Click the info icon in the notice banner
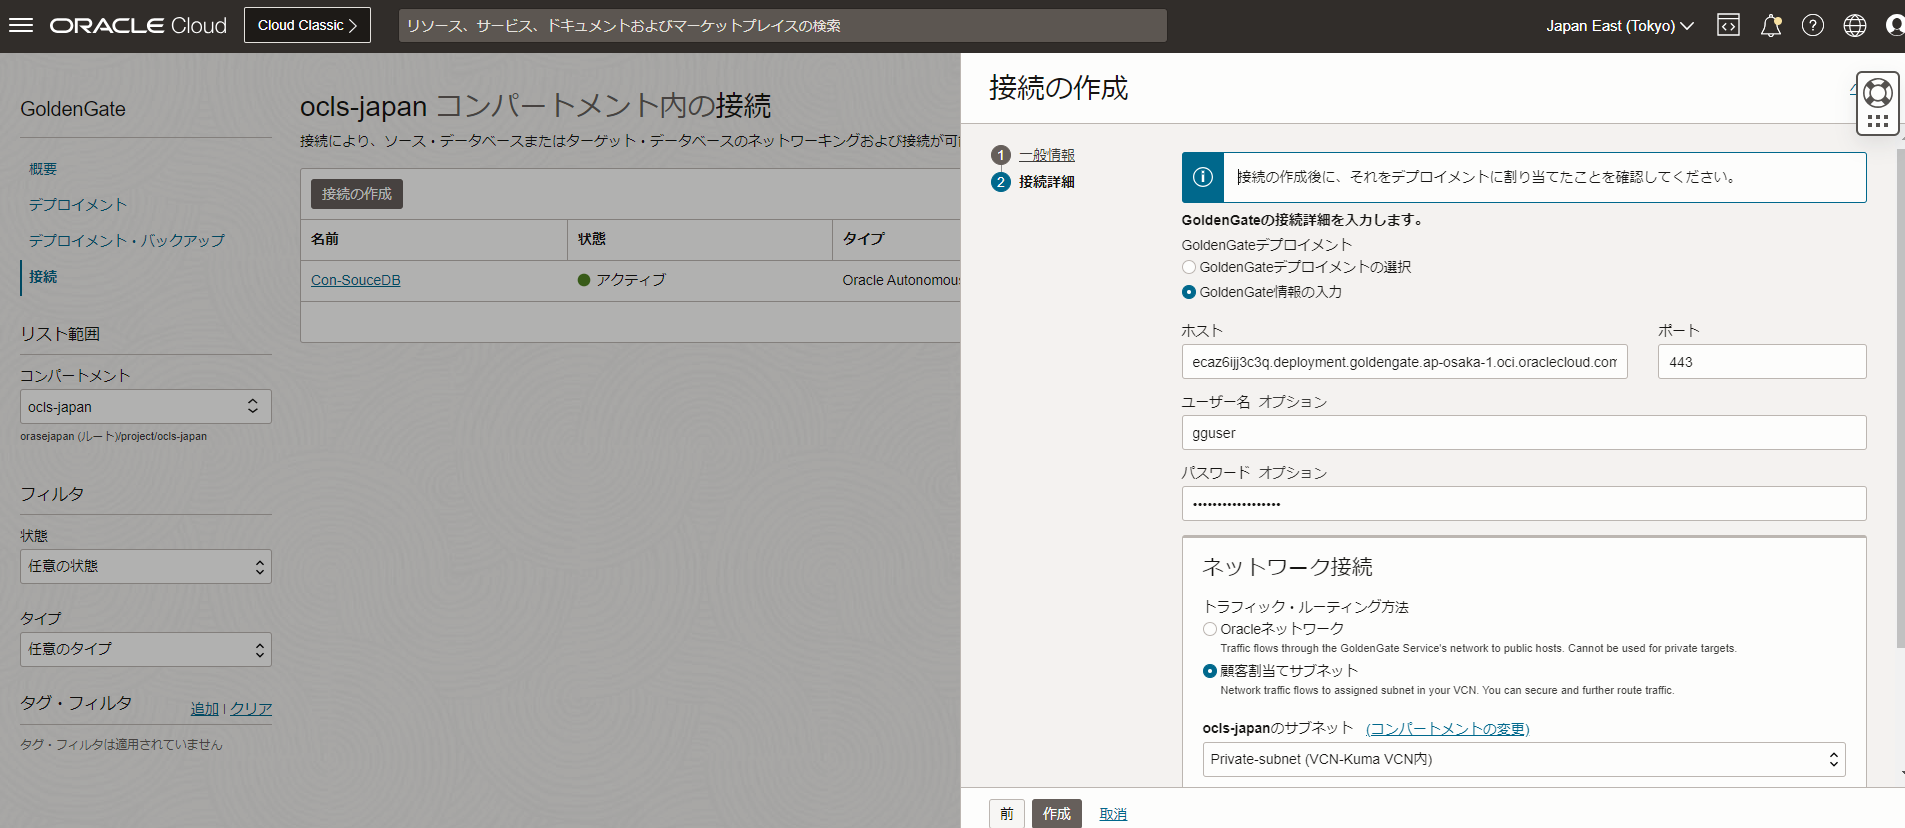Viewport: 1905px width, 828px height. [x=1203, y=177]
